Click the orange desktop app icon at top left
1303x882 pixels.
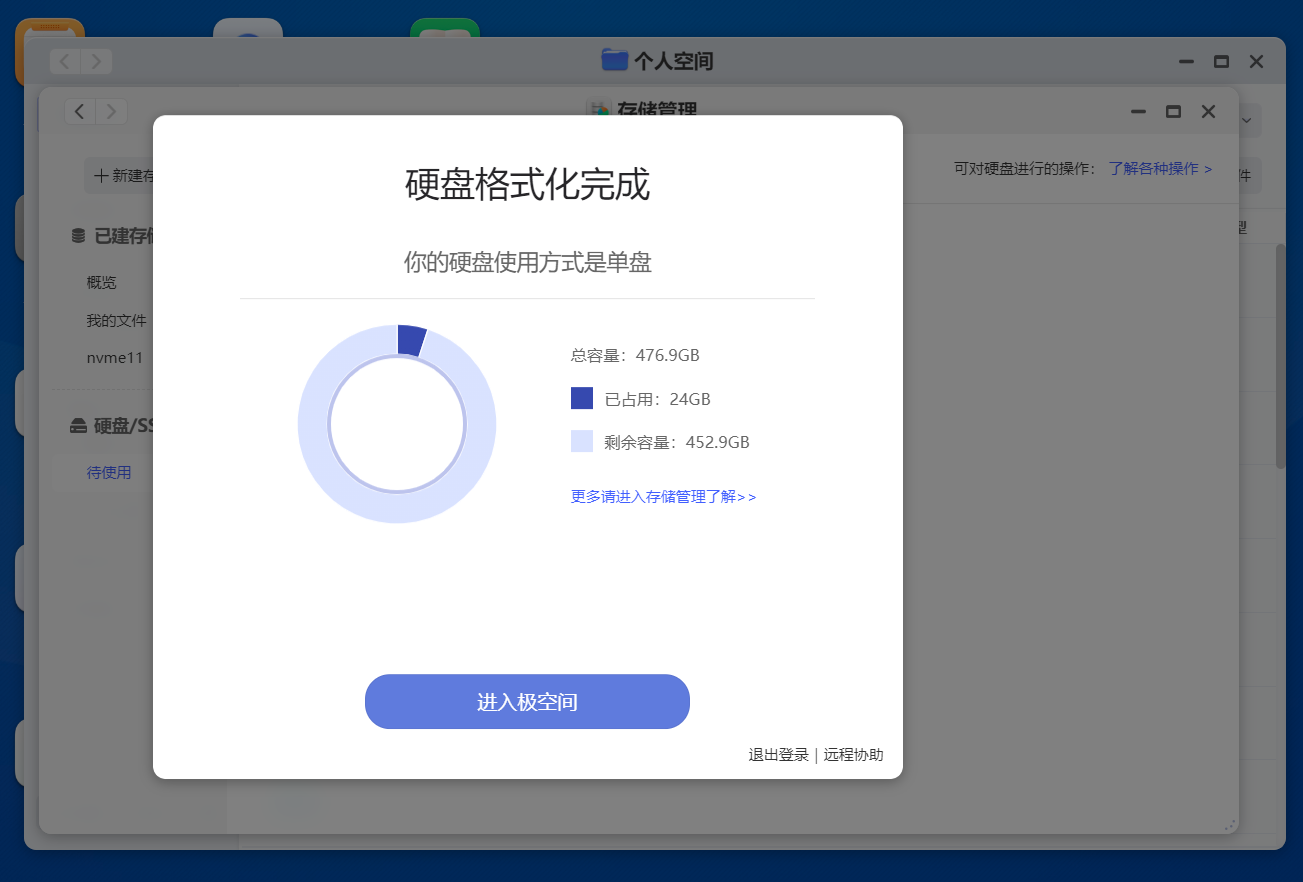click(x=50, y=30)
